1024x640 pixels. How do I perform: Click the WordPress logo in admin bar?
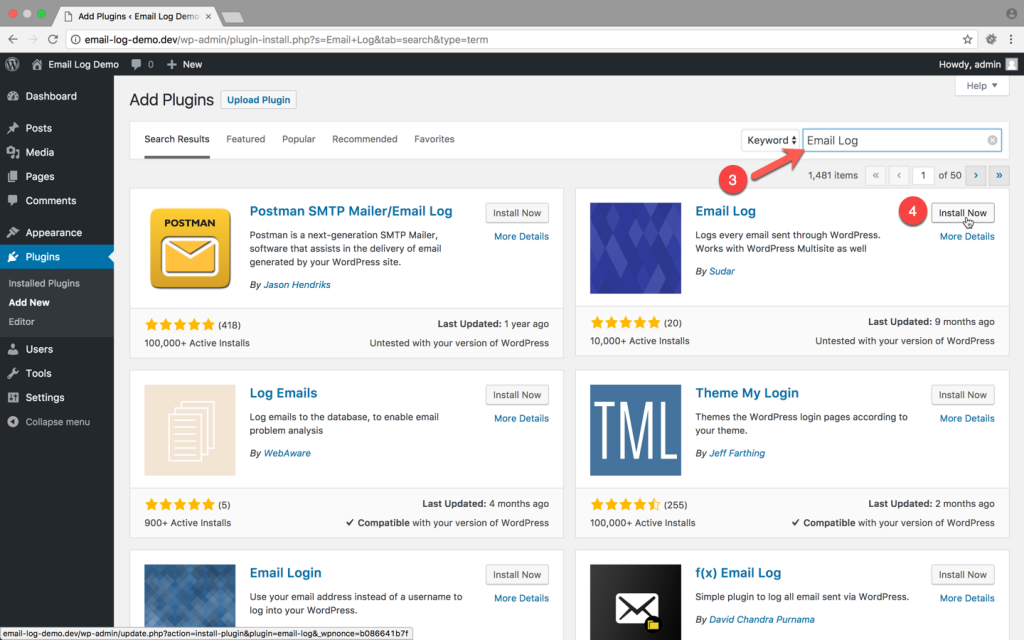pyautogui.click(x=12, y=64)
